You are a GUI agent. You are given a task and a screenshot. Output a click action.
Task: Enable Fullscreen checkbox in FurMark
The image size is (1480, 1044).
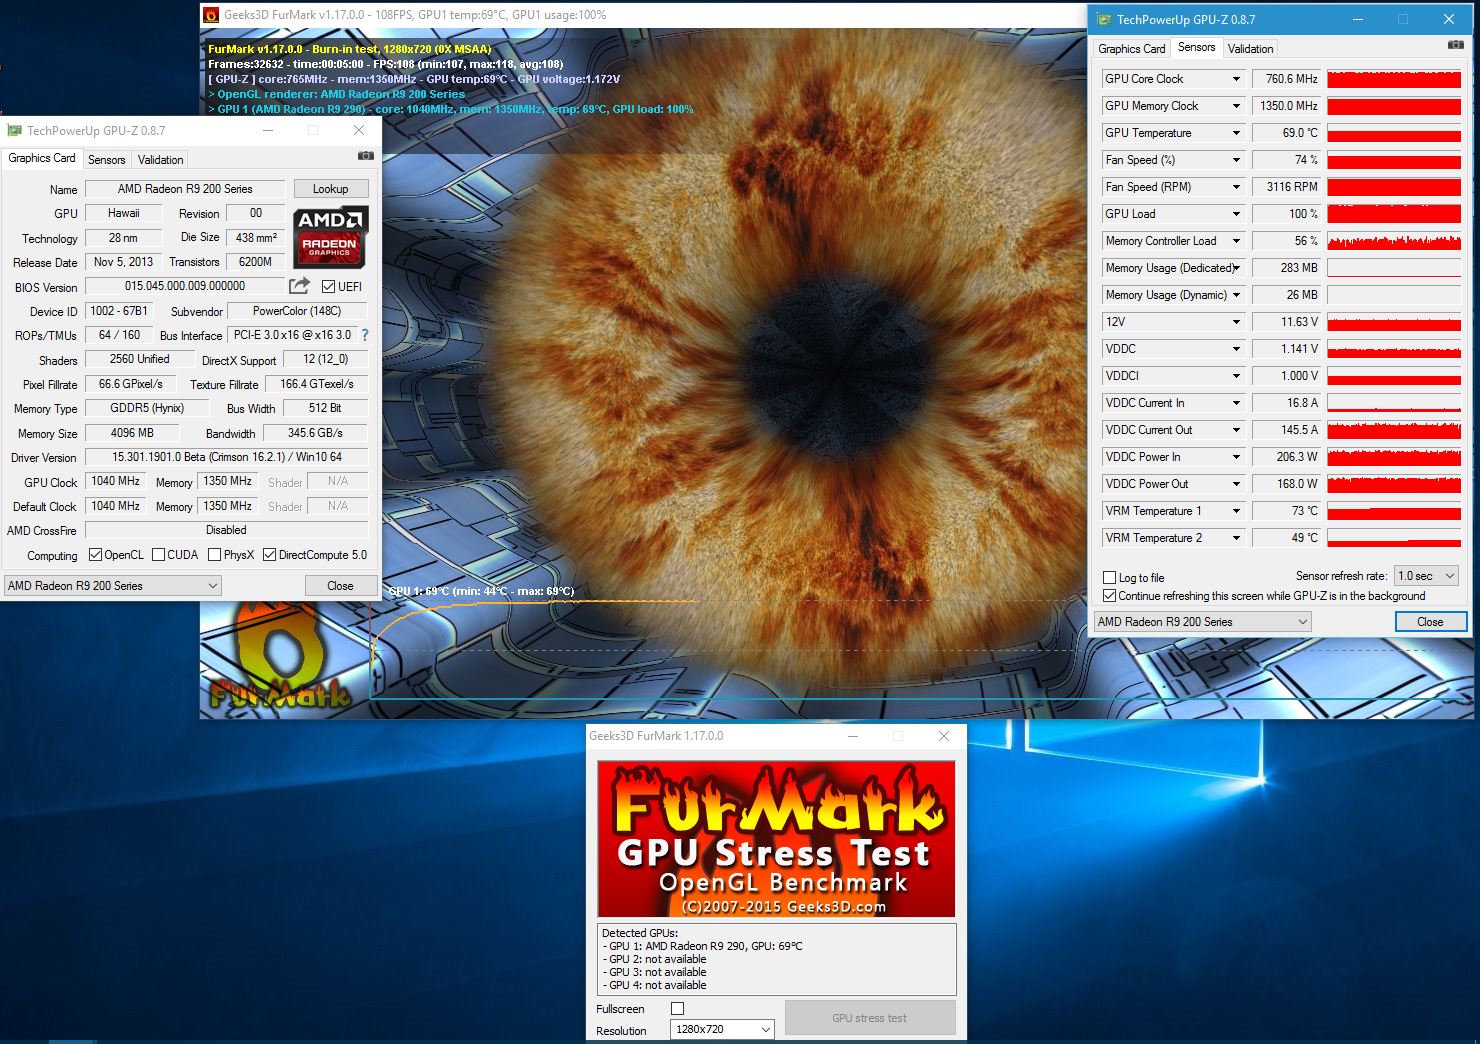[677, 1009]
